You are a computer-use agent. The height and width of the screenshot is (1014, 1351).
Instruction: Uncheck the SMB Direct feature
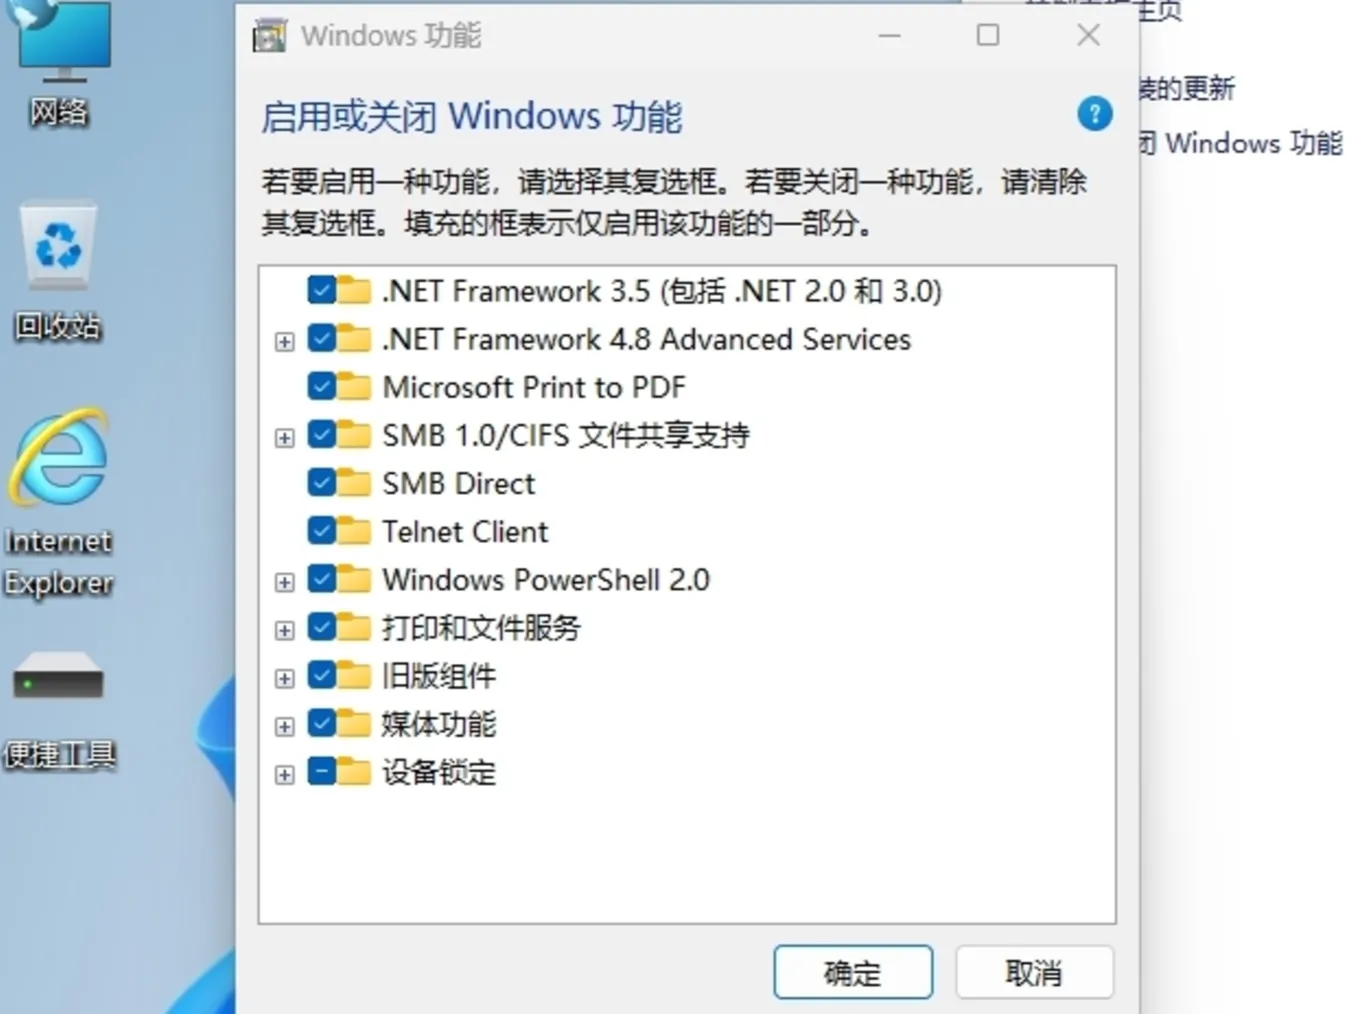320,482
